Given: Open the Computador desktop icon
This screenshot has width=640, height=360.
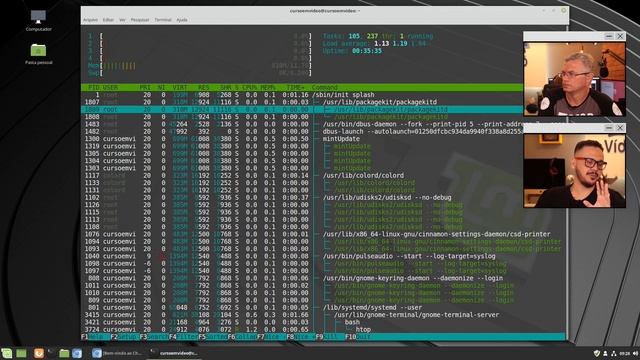Looking at the screenshot, I should (38, 20).
